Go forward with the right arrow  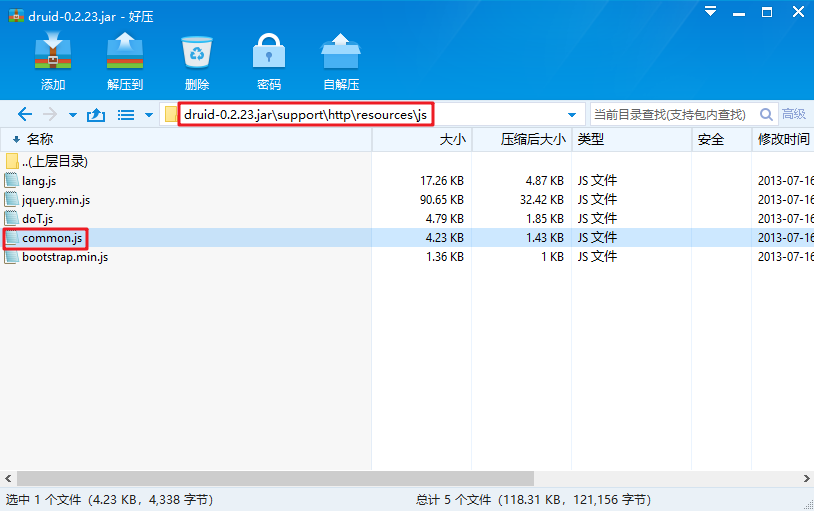point(50,114)
